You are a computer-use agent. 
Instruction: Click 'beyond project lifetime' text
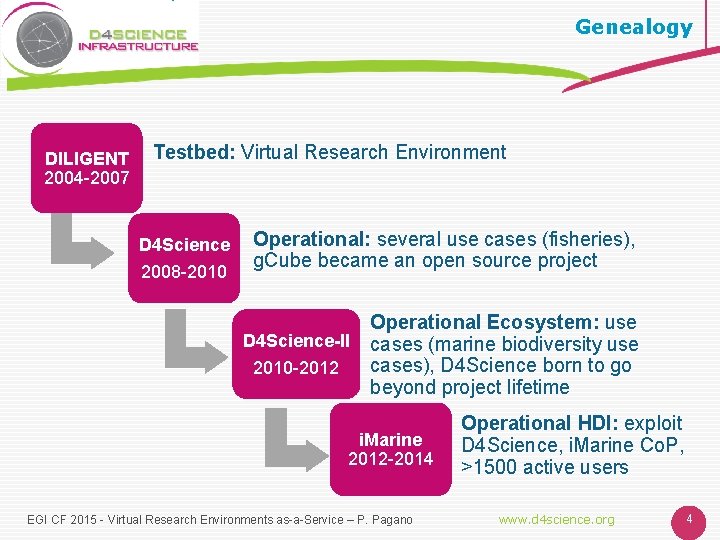469,387
